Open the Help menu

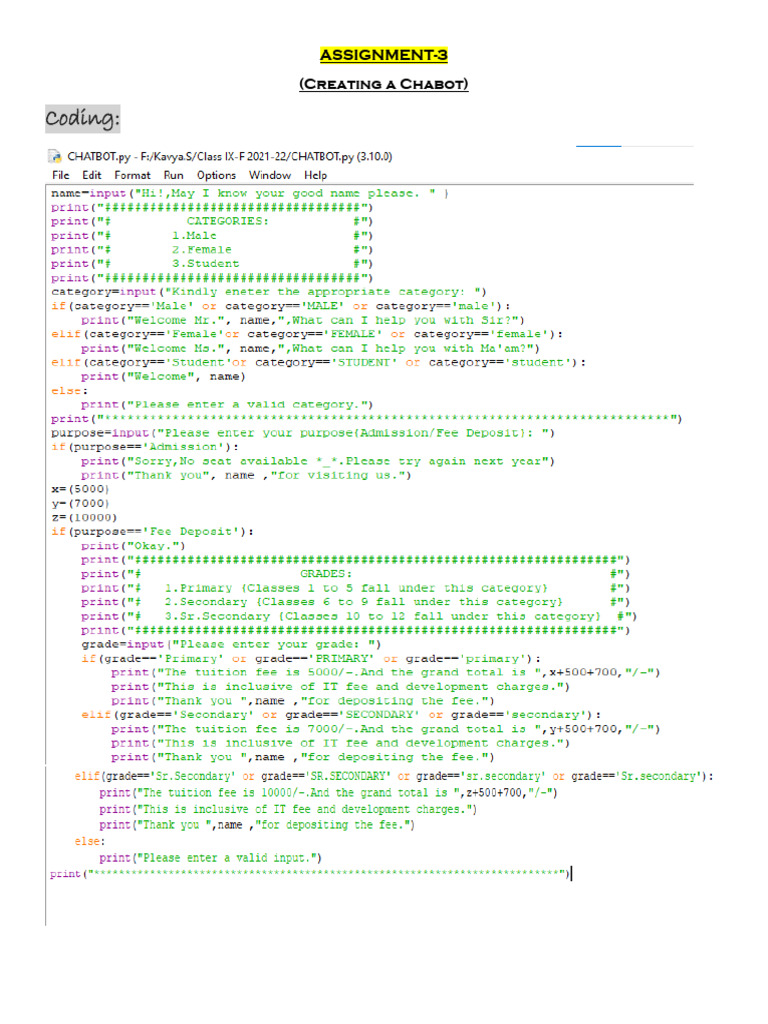click(x=315, y=175)
